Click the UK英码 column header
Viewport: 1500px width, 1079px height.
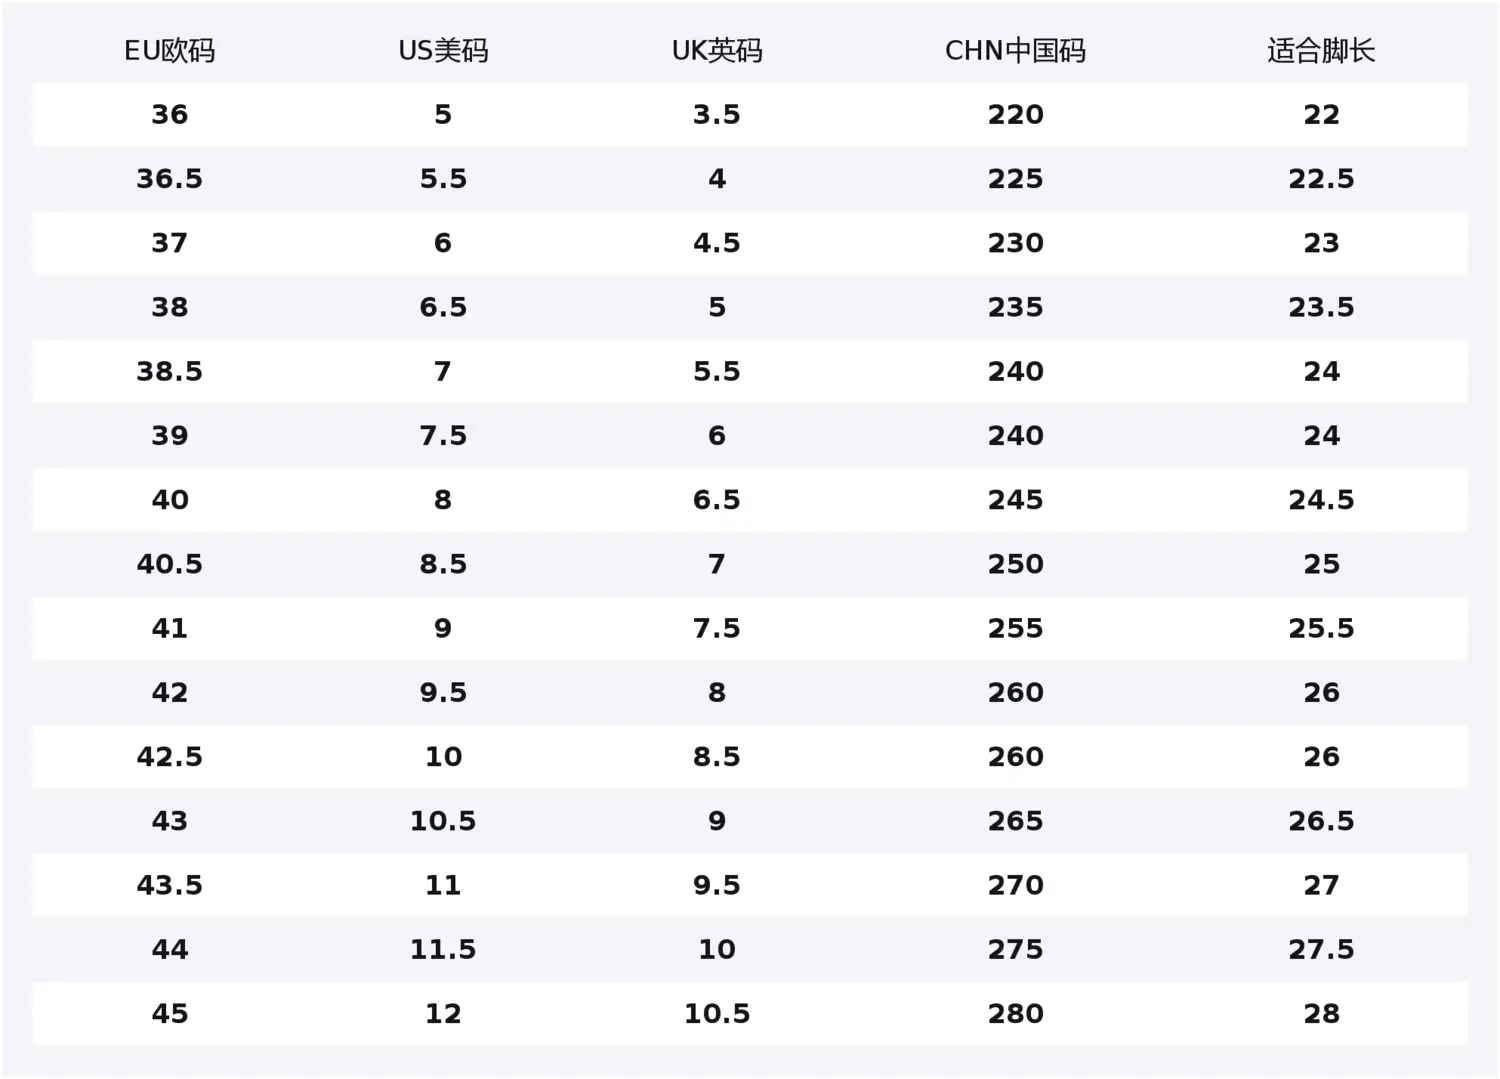click(716, 51)
